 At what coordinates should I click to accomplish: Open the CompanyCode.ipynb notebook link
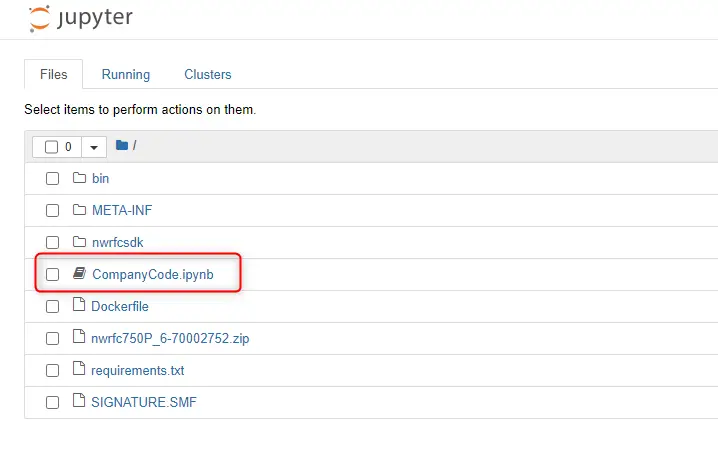tap(152, 274)
